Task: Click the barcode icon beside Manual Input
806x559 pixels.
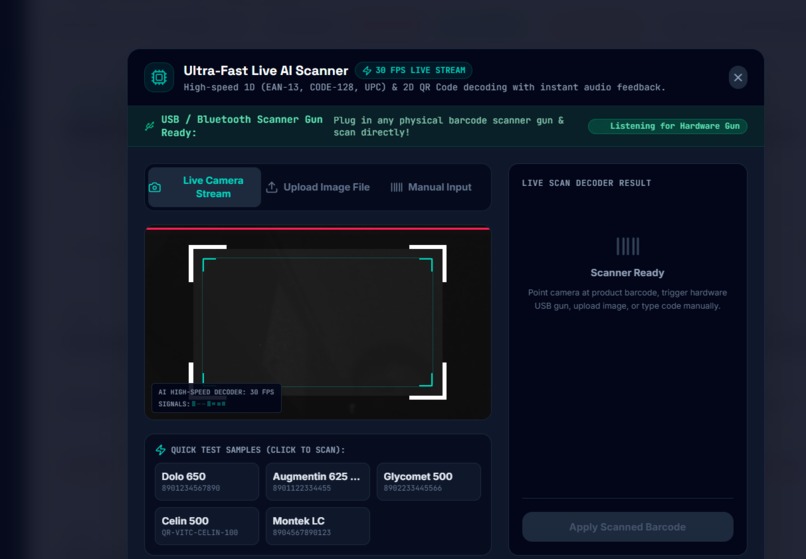Action: pyautogui.click(x=396, y=187)
